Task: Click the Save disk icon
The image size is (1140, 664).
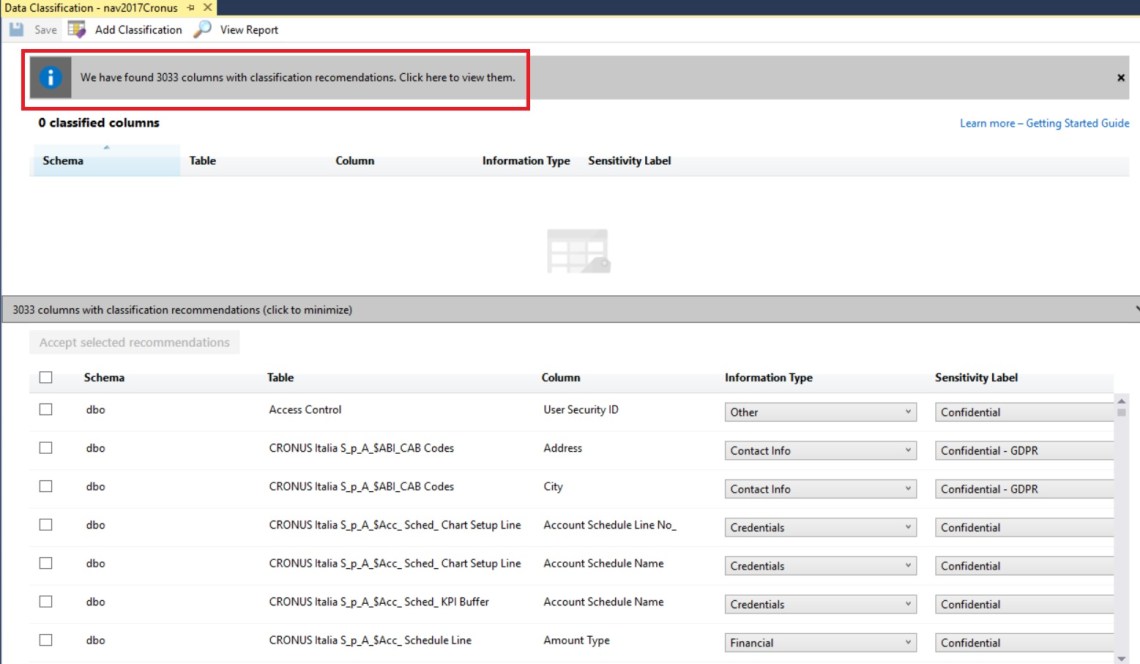Action: [16, 30]
